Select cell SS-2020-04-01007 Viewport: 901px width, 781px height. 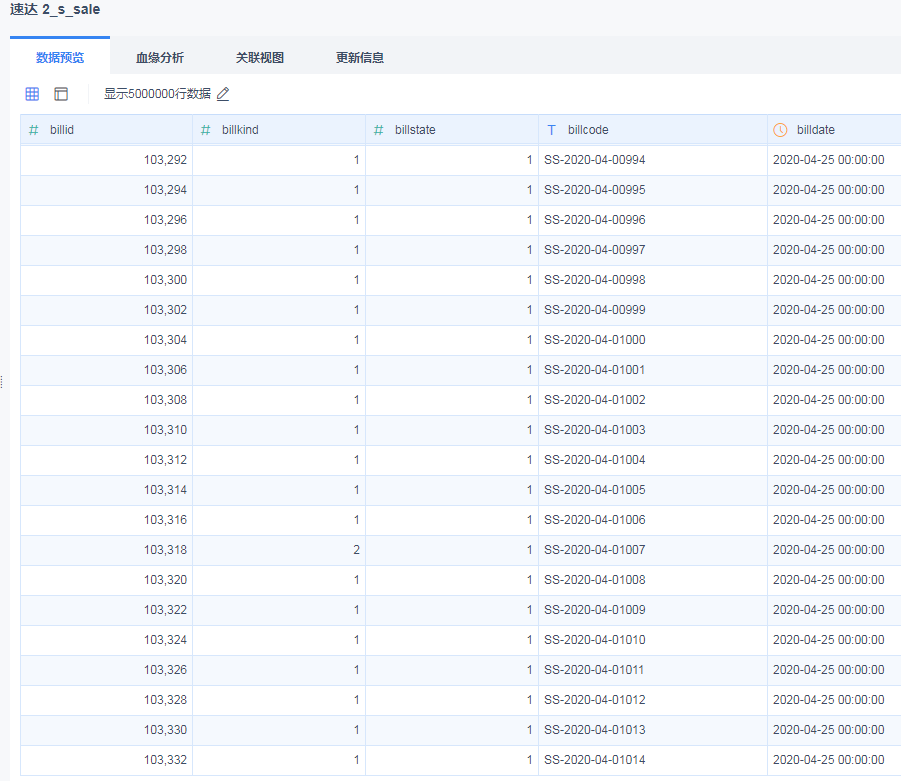click(595, 550)
